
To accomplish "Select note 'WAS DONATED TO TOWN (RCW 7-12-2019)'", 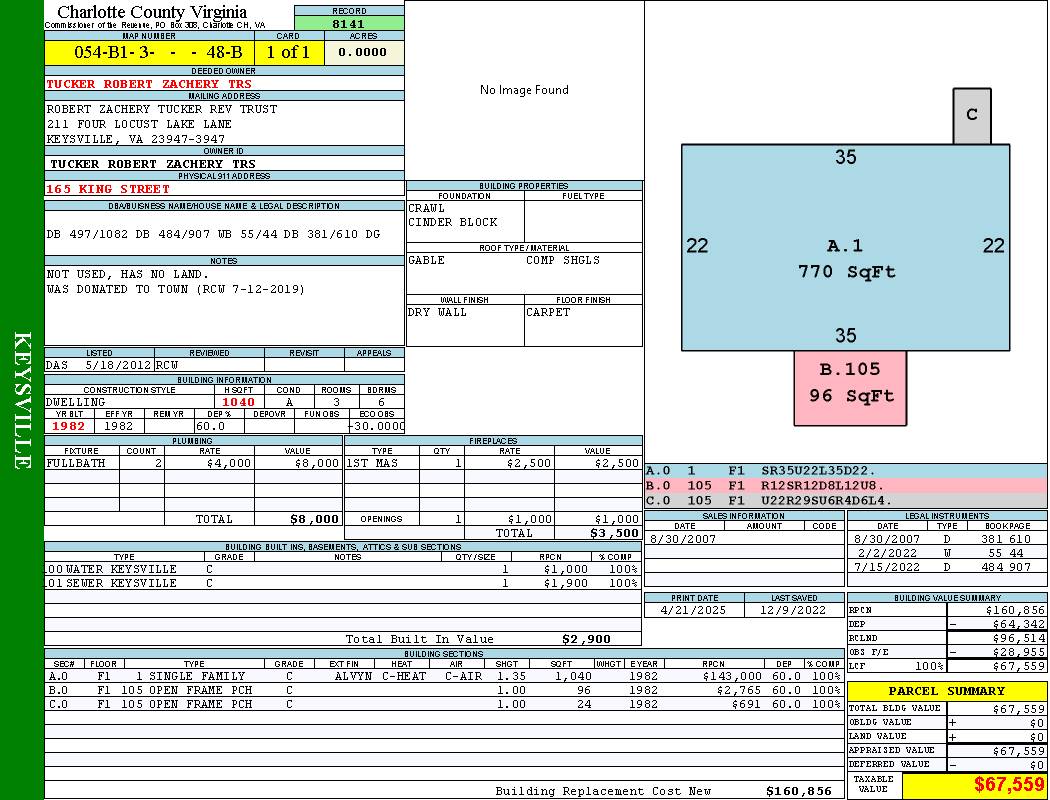I will [175, 289].
